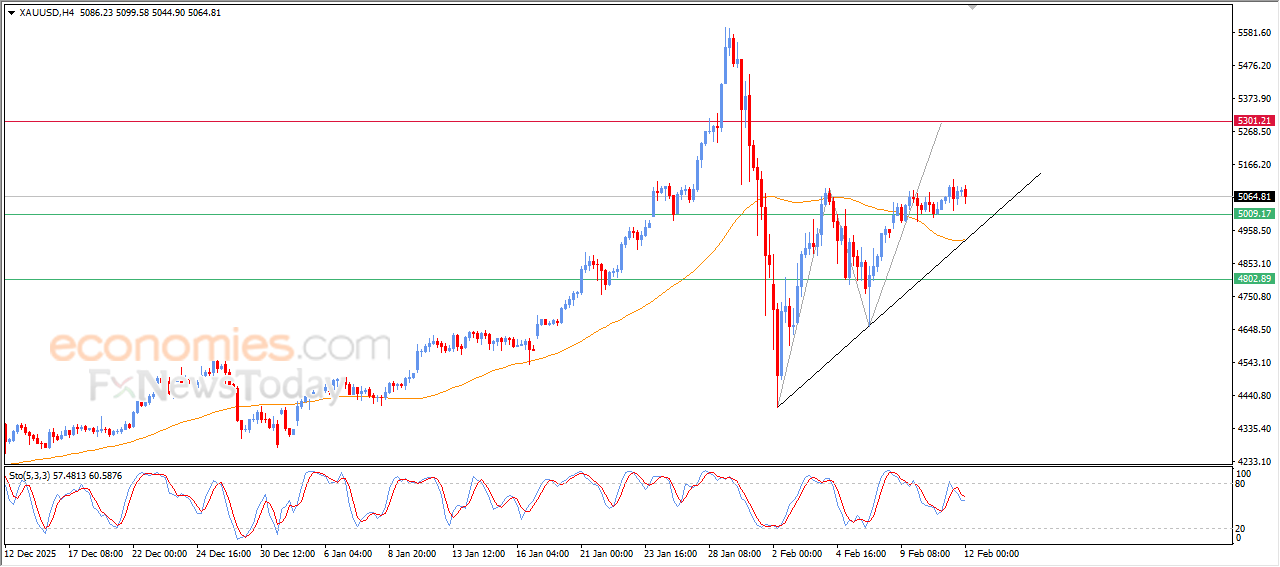The width and height of the screenshot is (1280, 567).
Task: Click the black 5064.81 current price tag
Action: pos(1254,197)
